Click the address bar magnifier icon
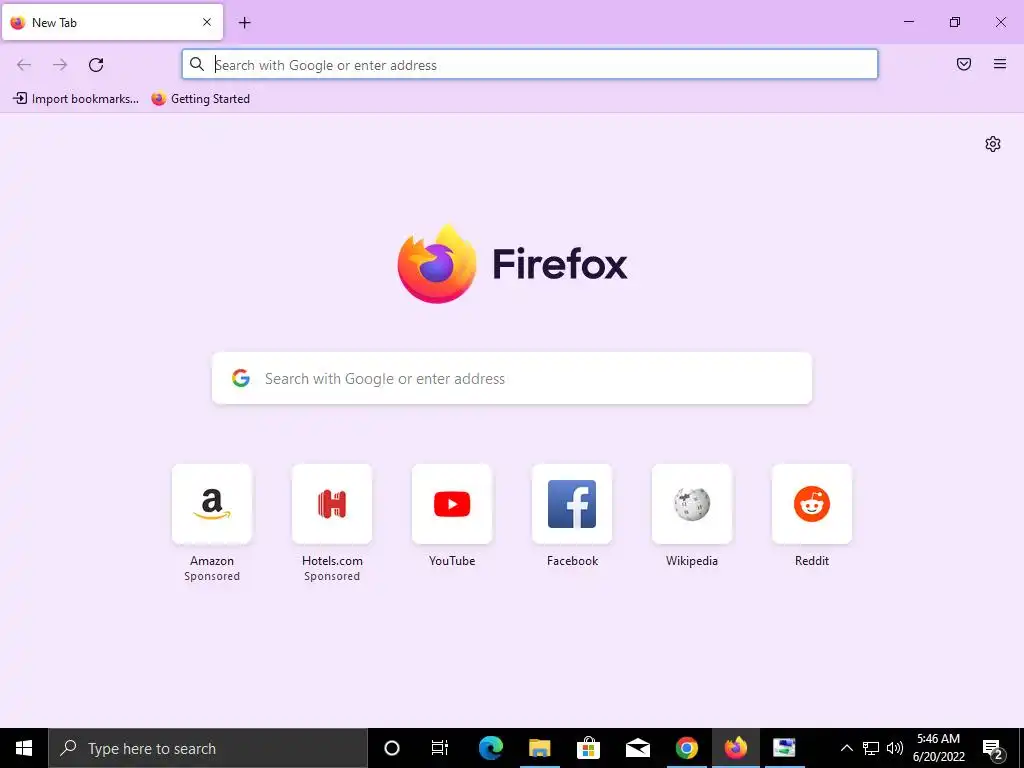Image resolution: width=1024 pixels, height=768 pixels. point(197,65)
